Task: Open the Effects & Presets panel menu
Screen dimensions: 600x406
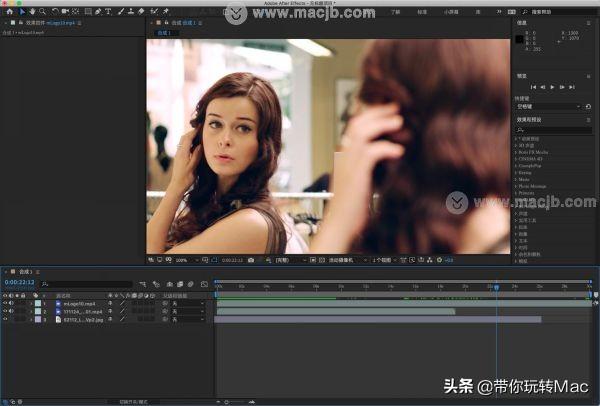Action: 589,120
